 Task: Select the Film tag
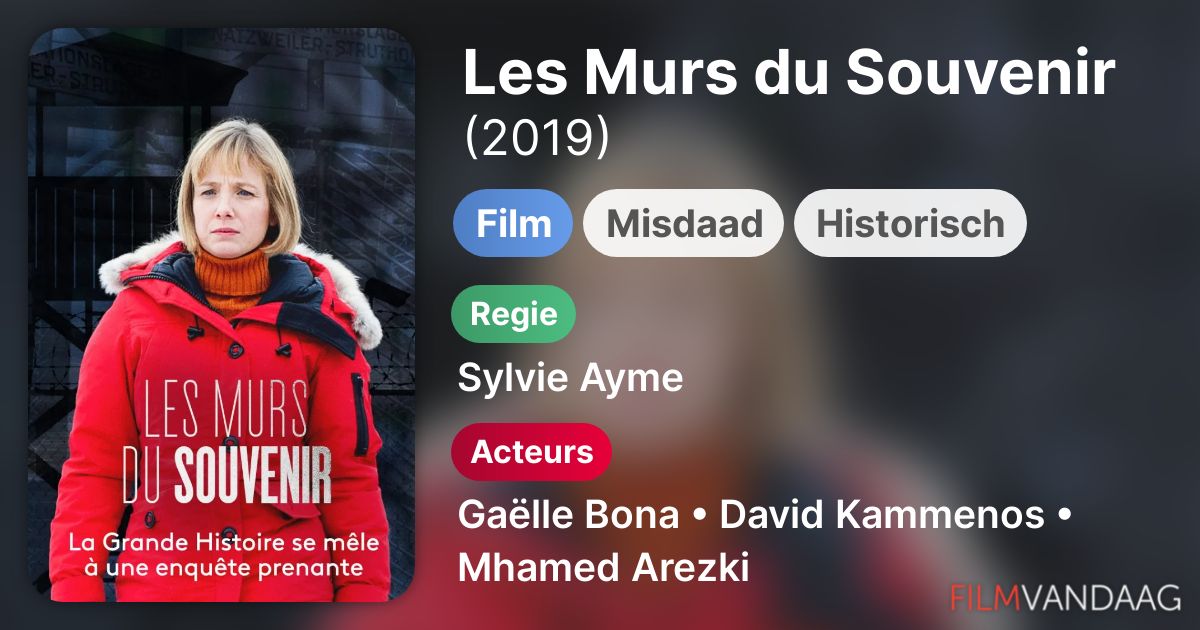(x=513, y=223)
